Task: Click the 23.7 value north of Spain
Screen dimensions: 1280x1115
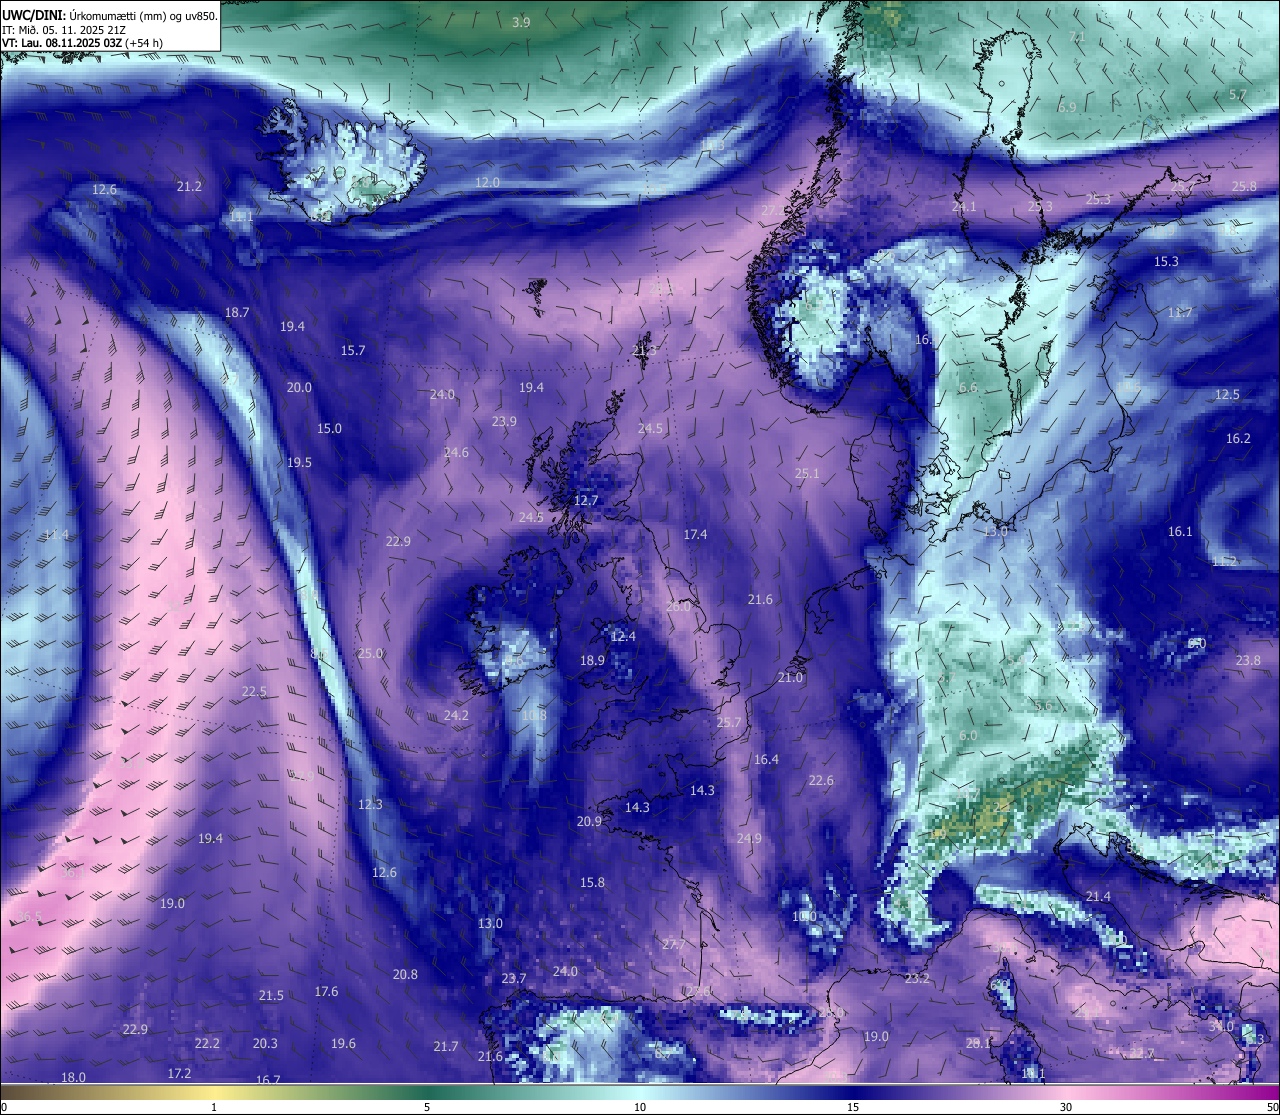Action: point(514,978)
